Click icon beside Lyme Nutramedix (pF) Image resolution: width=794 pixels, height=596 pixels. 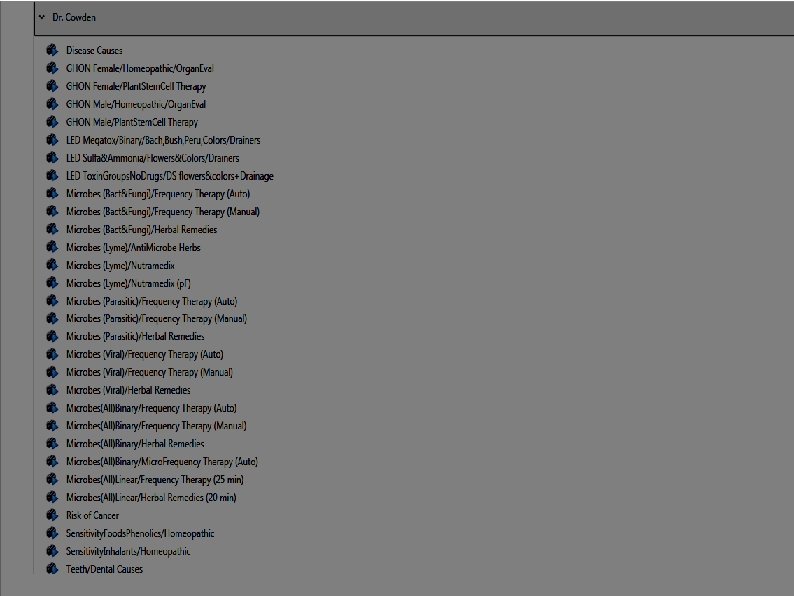[x=52, y=283]
